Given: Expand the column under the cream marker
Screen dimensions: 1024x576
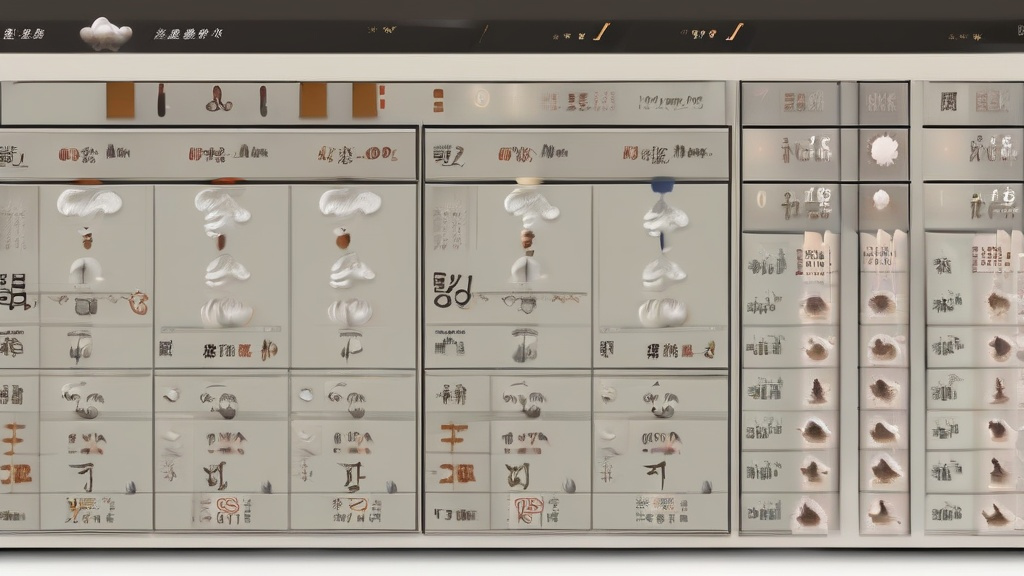Looking at the screenshot, I should coord(529,182).
